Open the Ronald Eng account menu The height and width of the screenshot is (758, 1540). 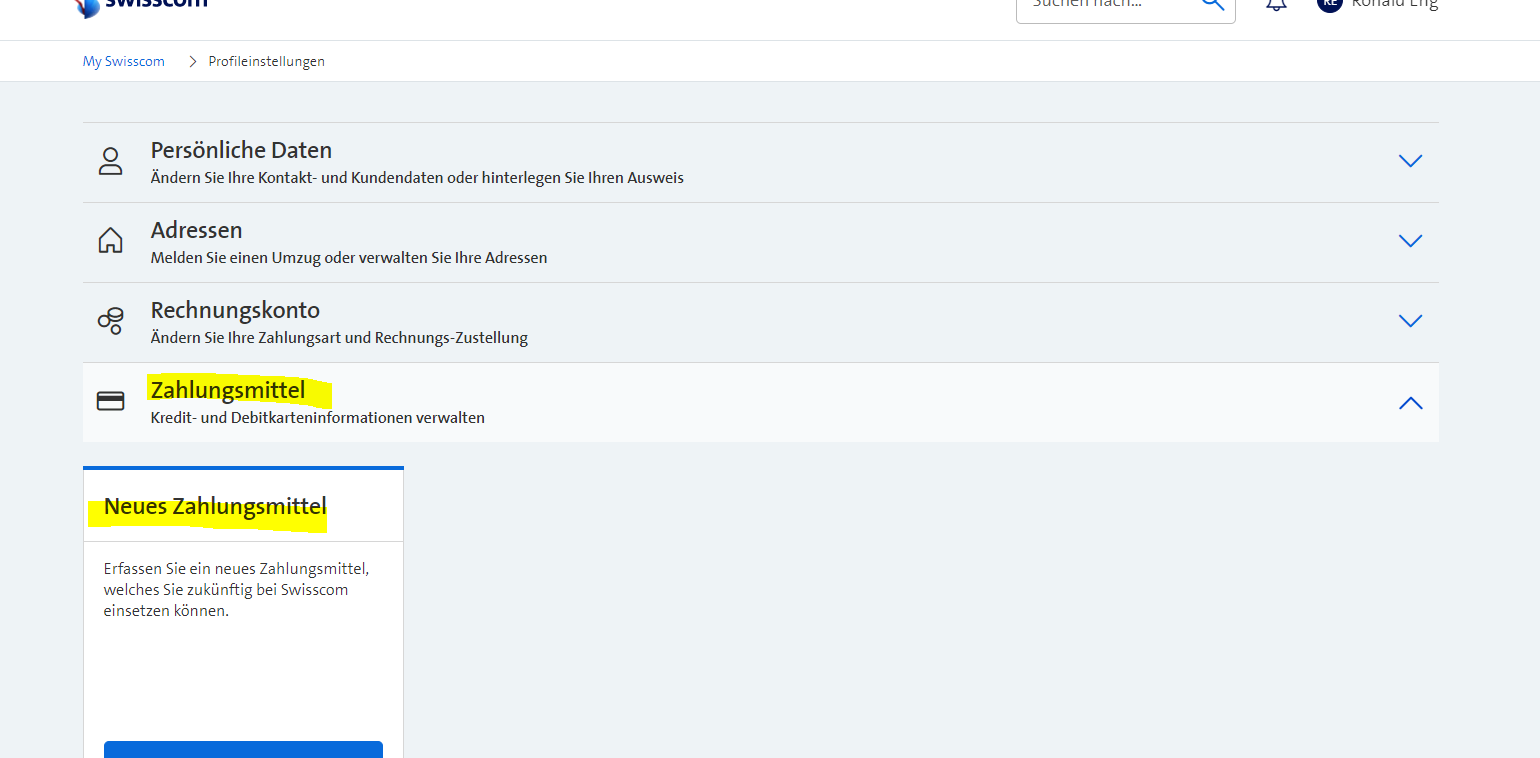point(1394,5)
